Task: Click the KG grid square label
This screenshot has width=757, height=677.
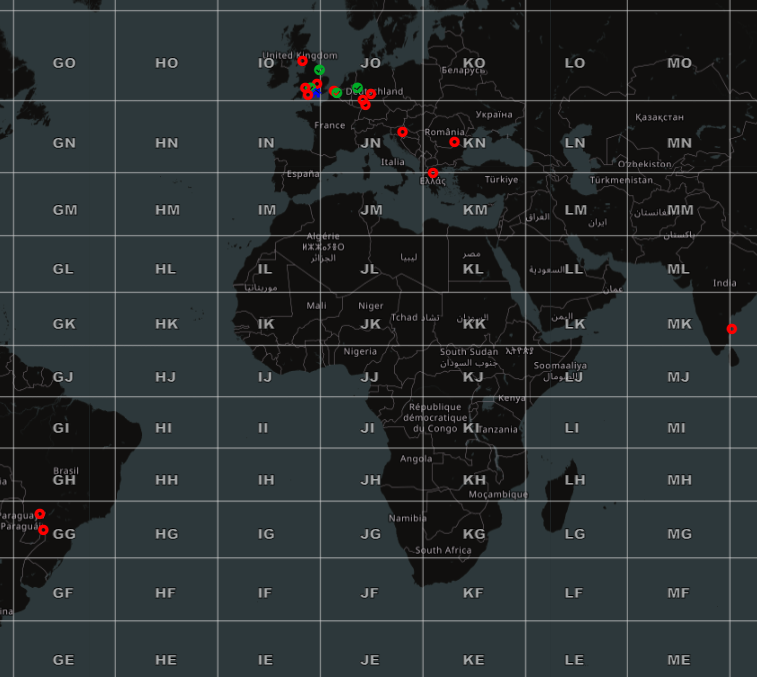Action: [x=474, y=534]
